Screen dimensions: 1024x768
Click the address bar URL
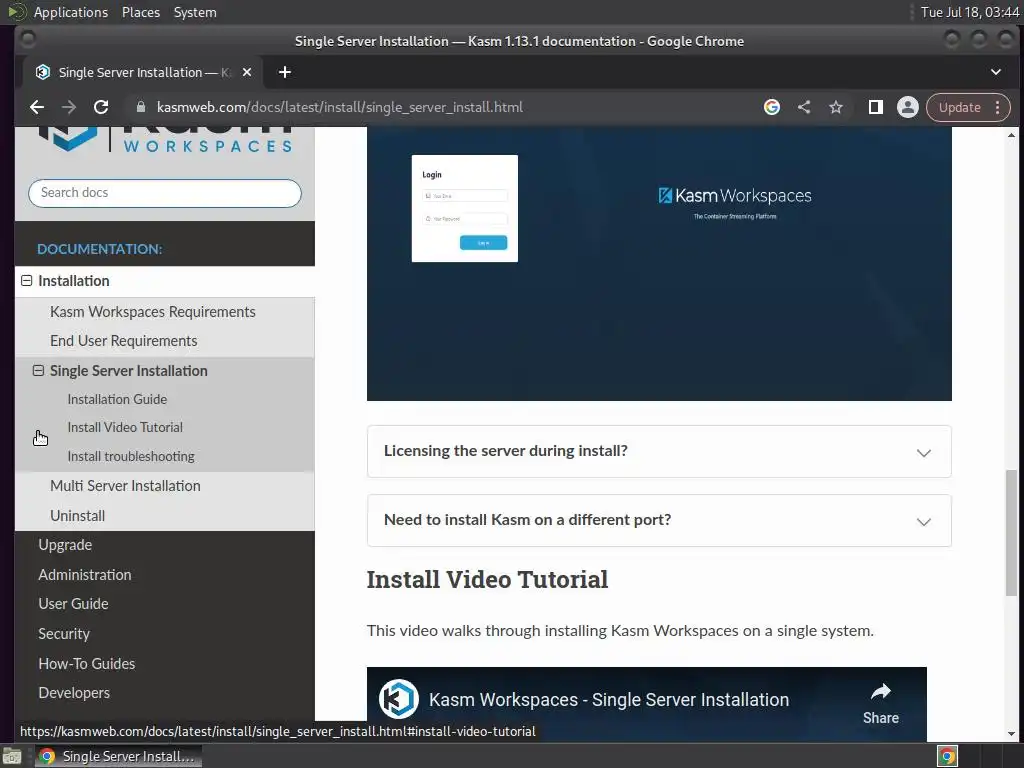coord(340,107)
